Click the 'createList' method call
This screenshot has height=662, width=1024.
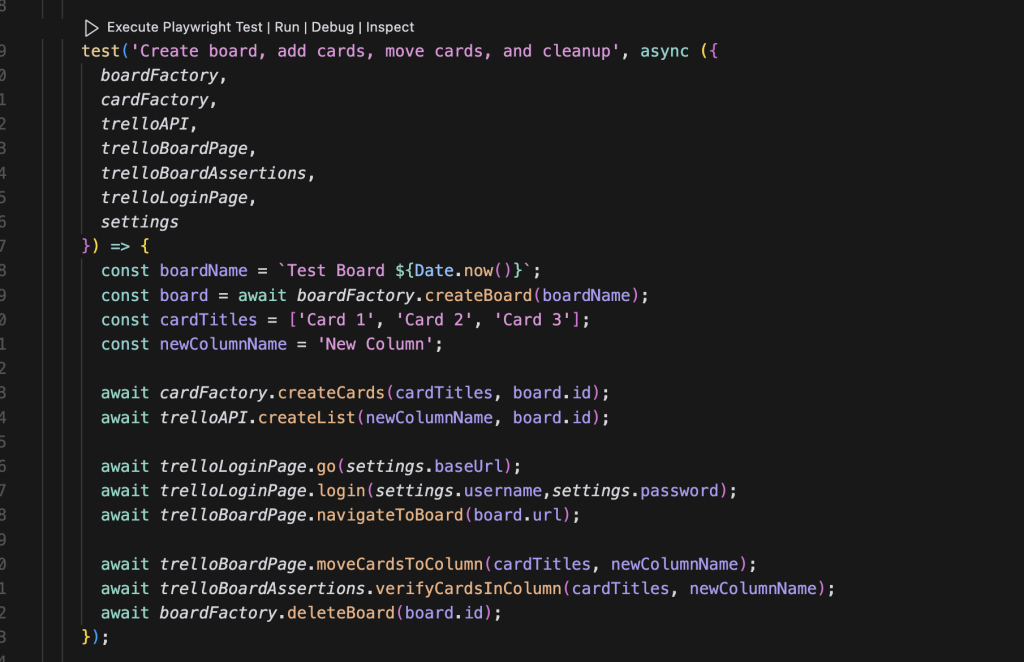coord(306,418)
